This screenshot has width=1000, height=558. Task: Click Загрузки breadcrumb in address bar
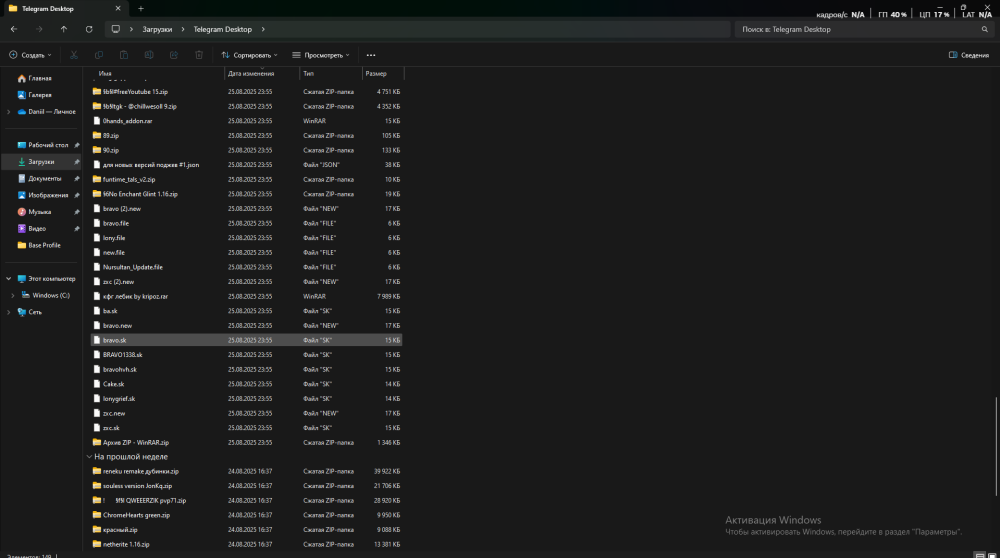(x=157, y=29)
